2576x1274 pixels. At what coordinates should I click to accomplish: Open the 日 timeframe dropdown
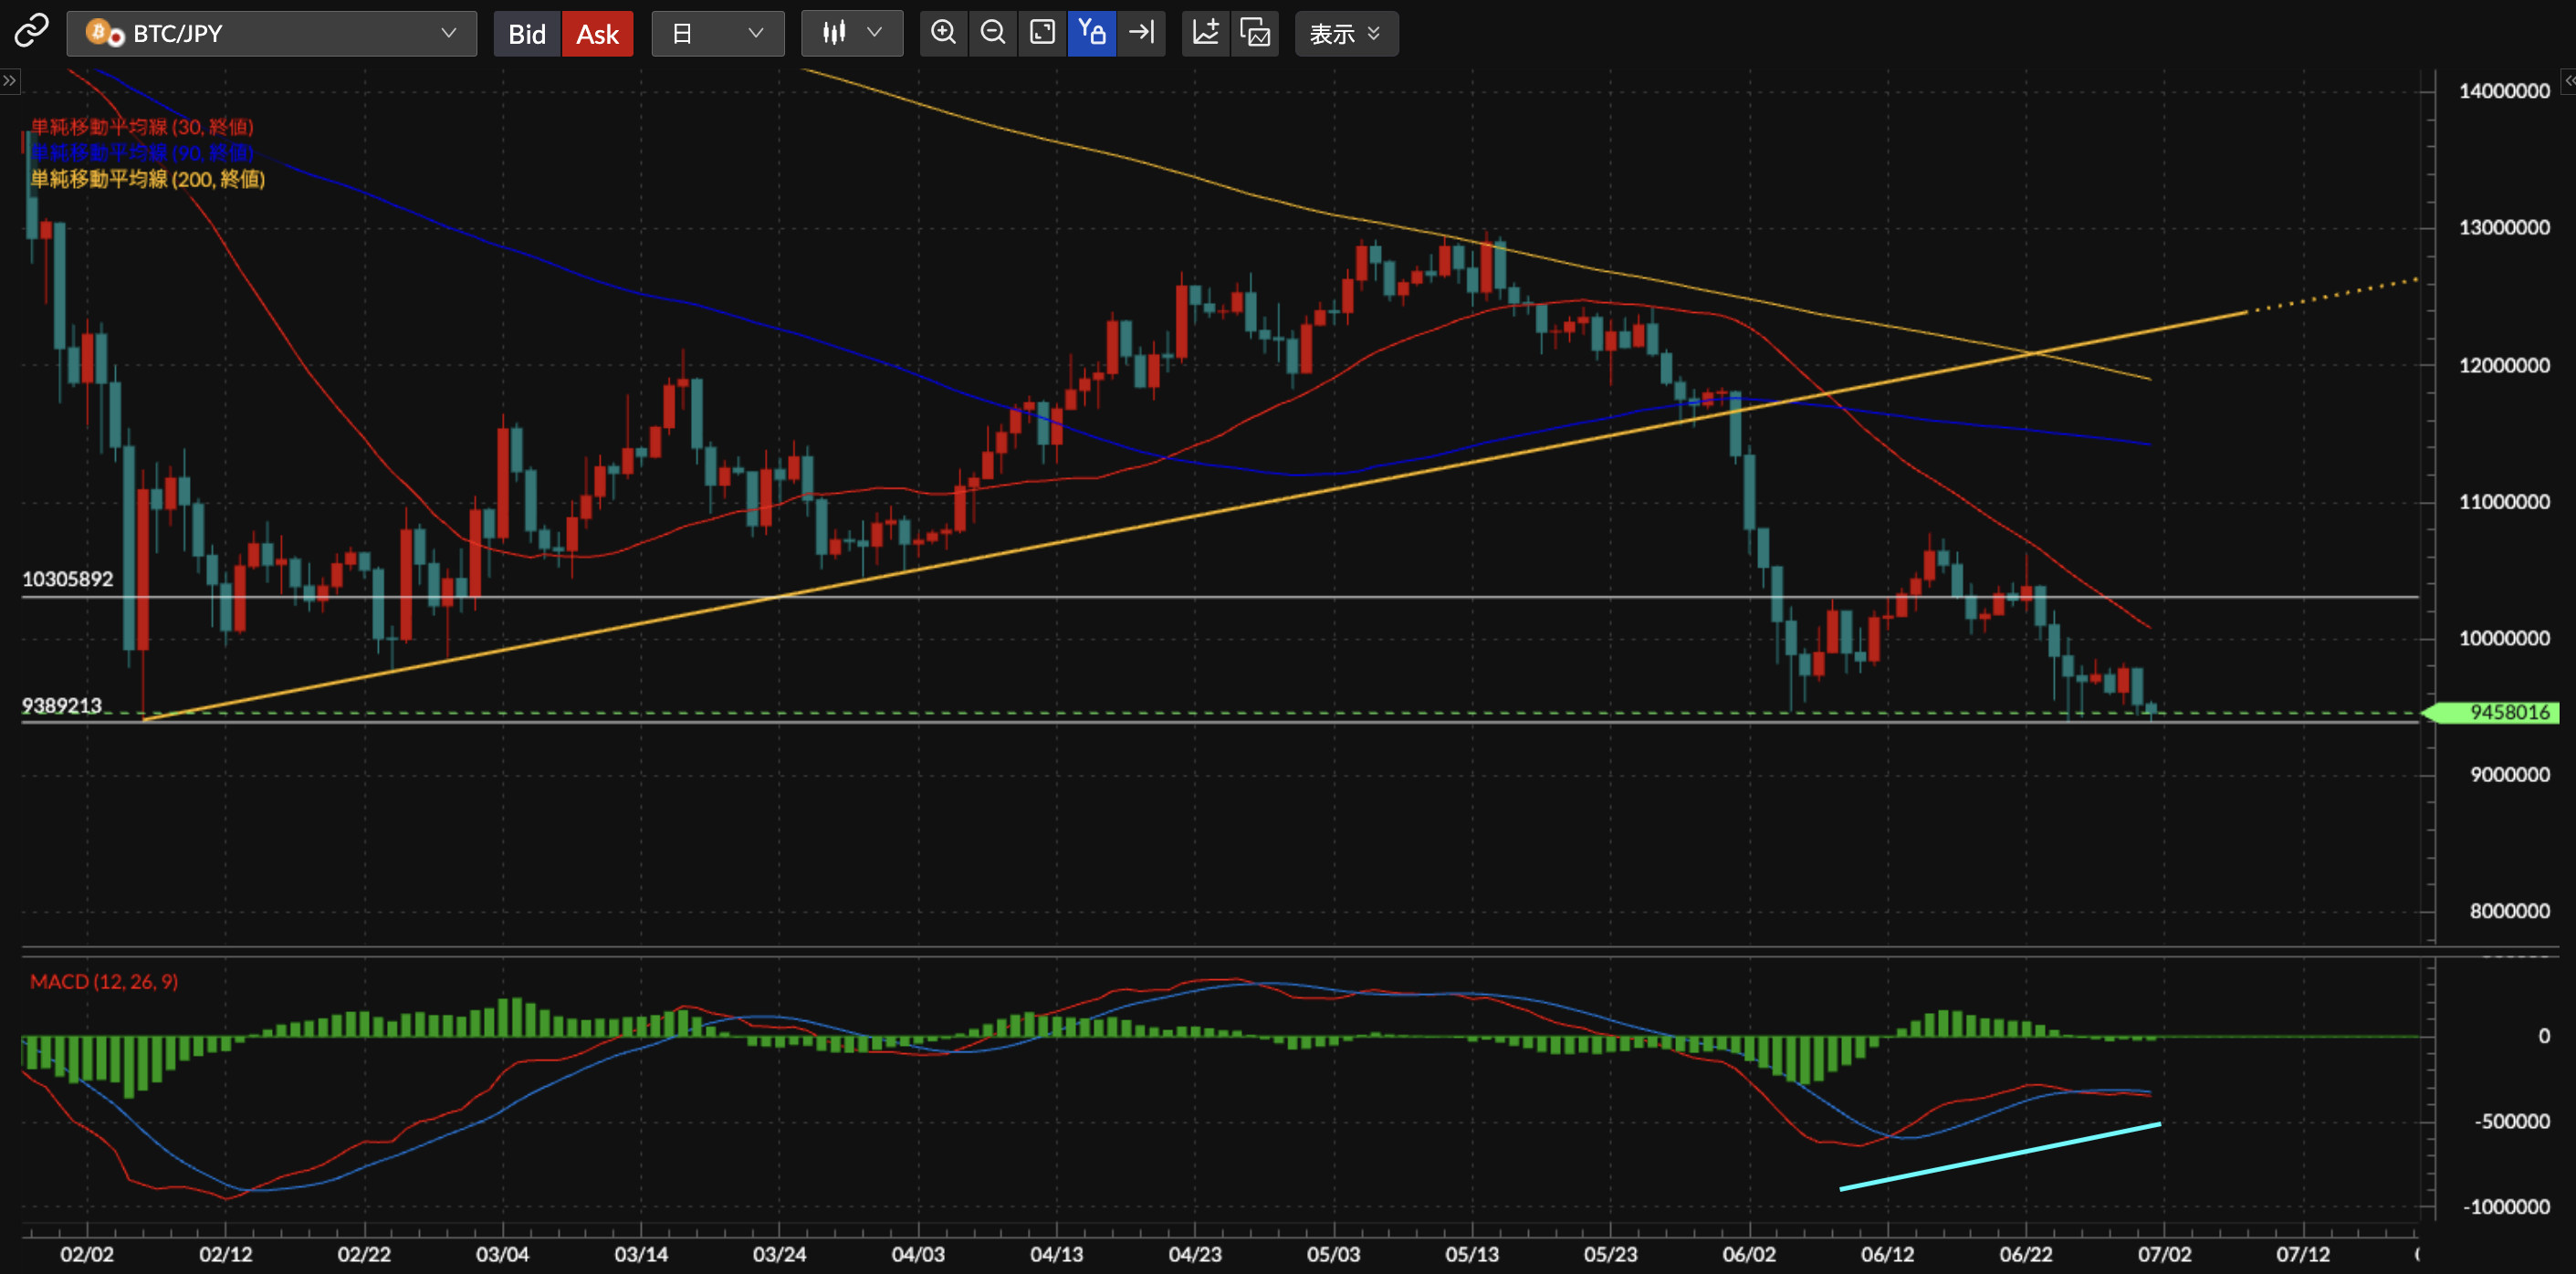(718, 33)
